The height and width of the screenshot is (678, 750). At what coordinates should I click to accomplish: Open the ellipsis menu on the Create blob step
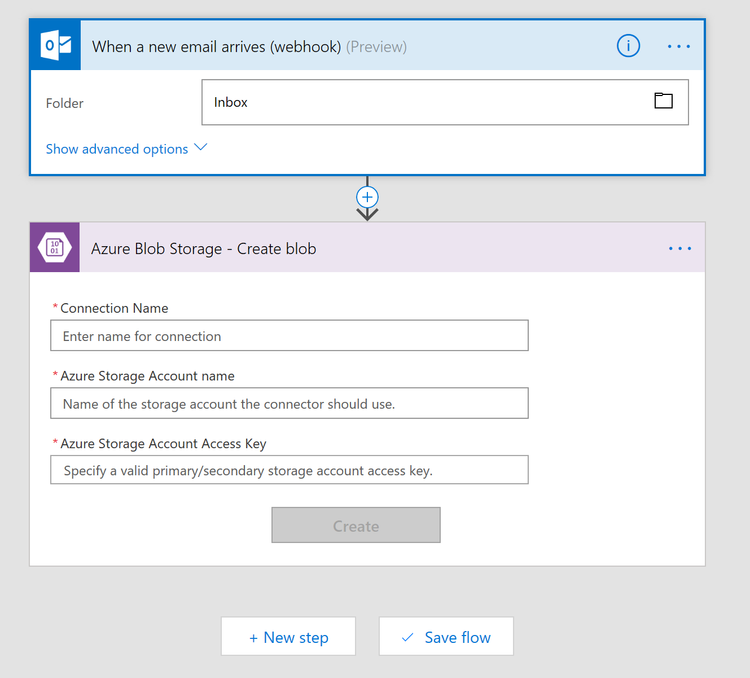pyautogui.click(x=680, y=248)
